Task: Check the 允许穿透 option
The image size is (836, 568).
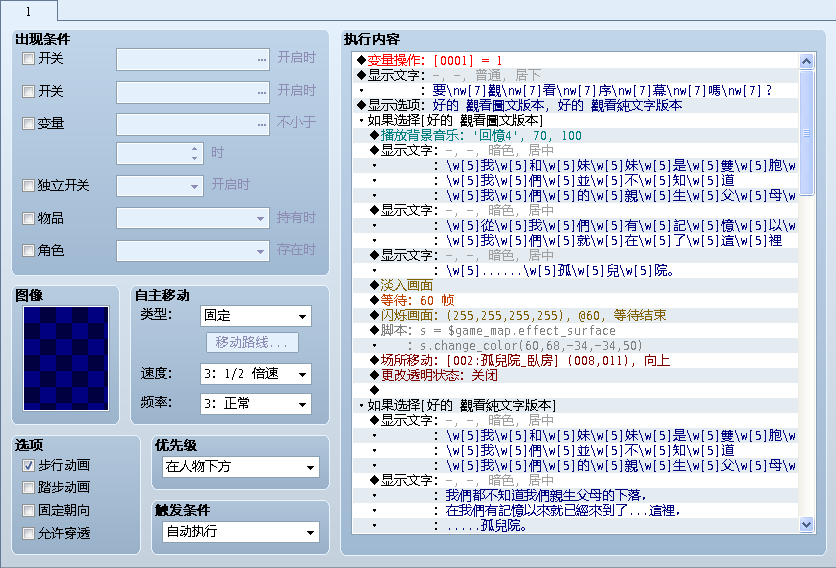Action: (x=28, y=533)
